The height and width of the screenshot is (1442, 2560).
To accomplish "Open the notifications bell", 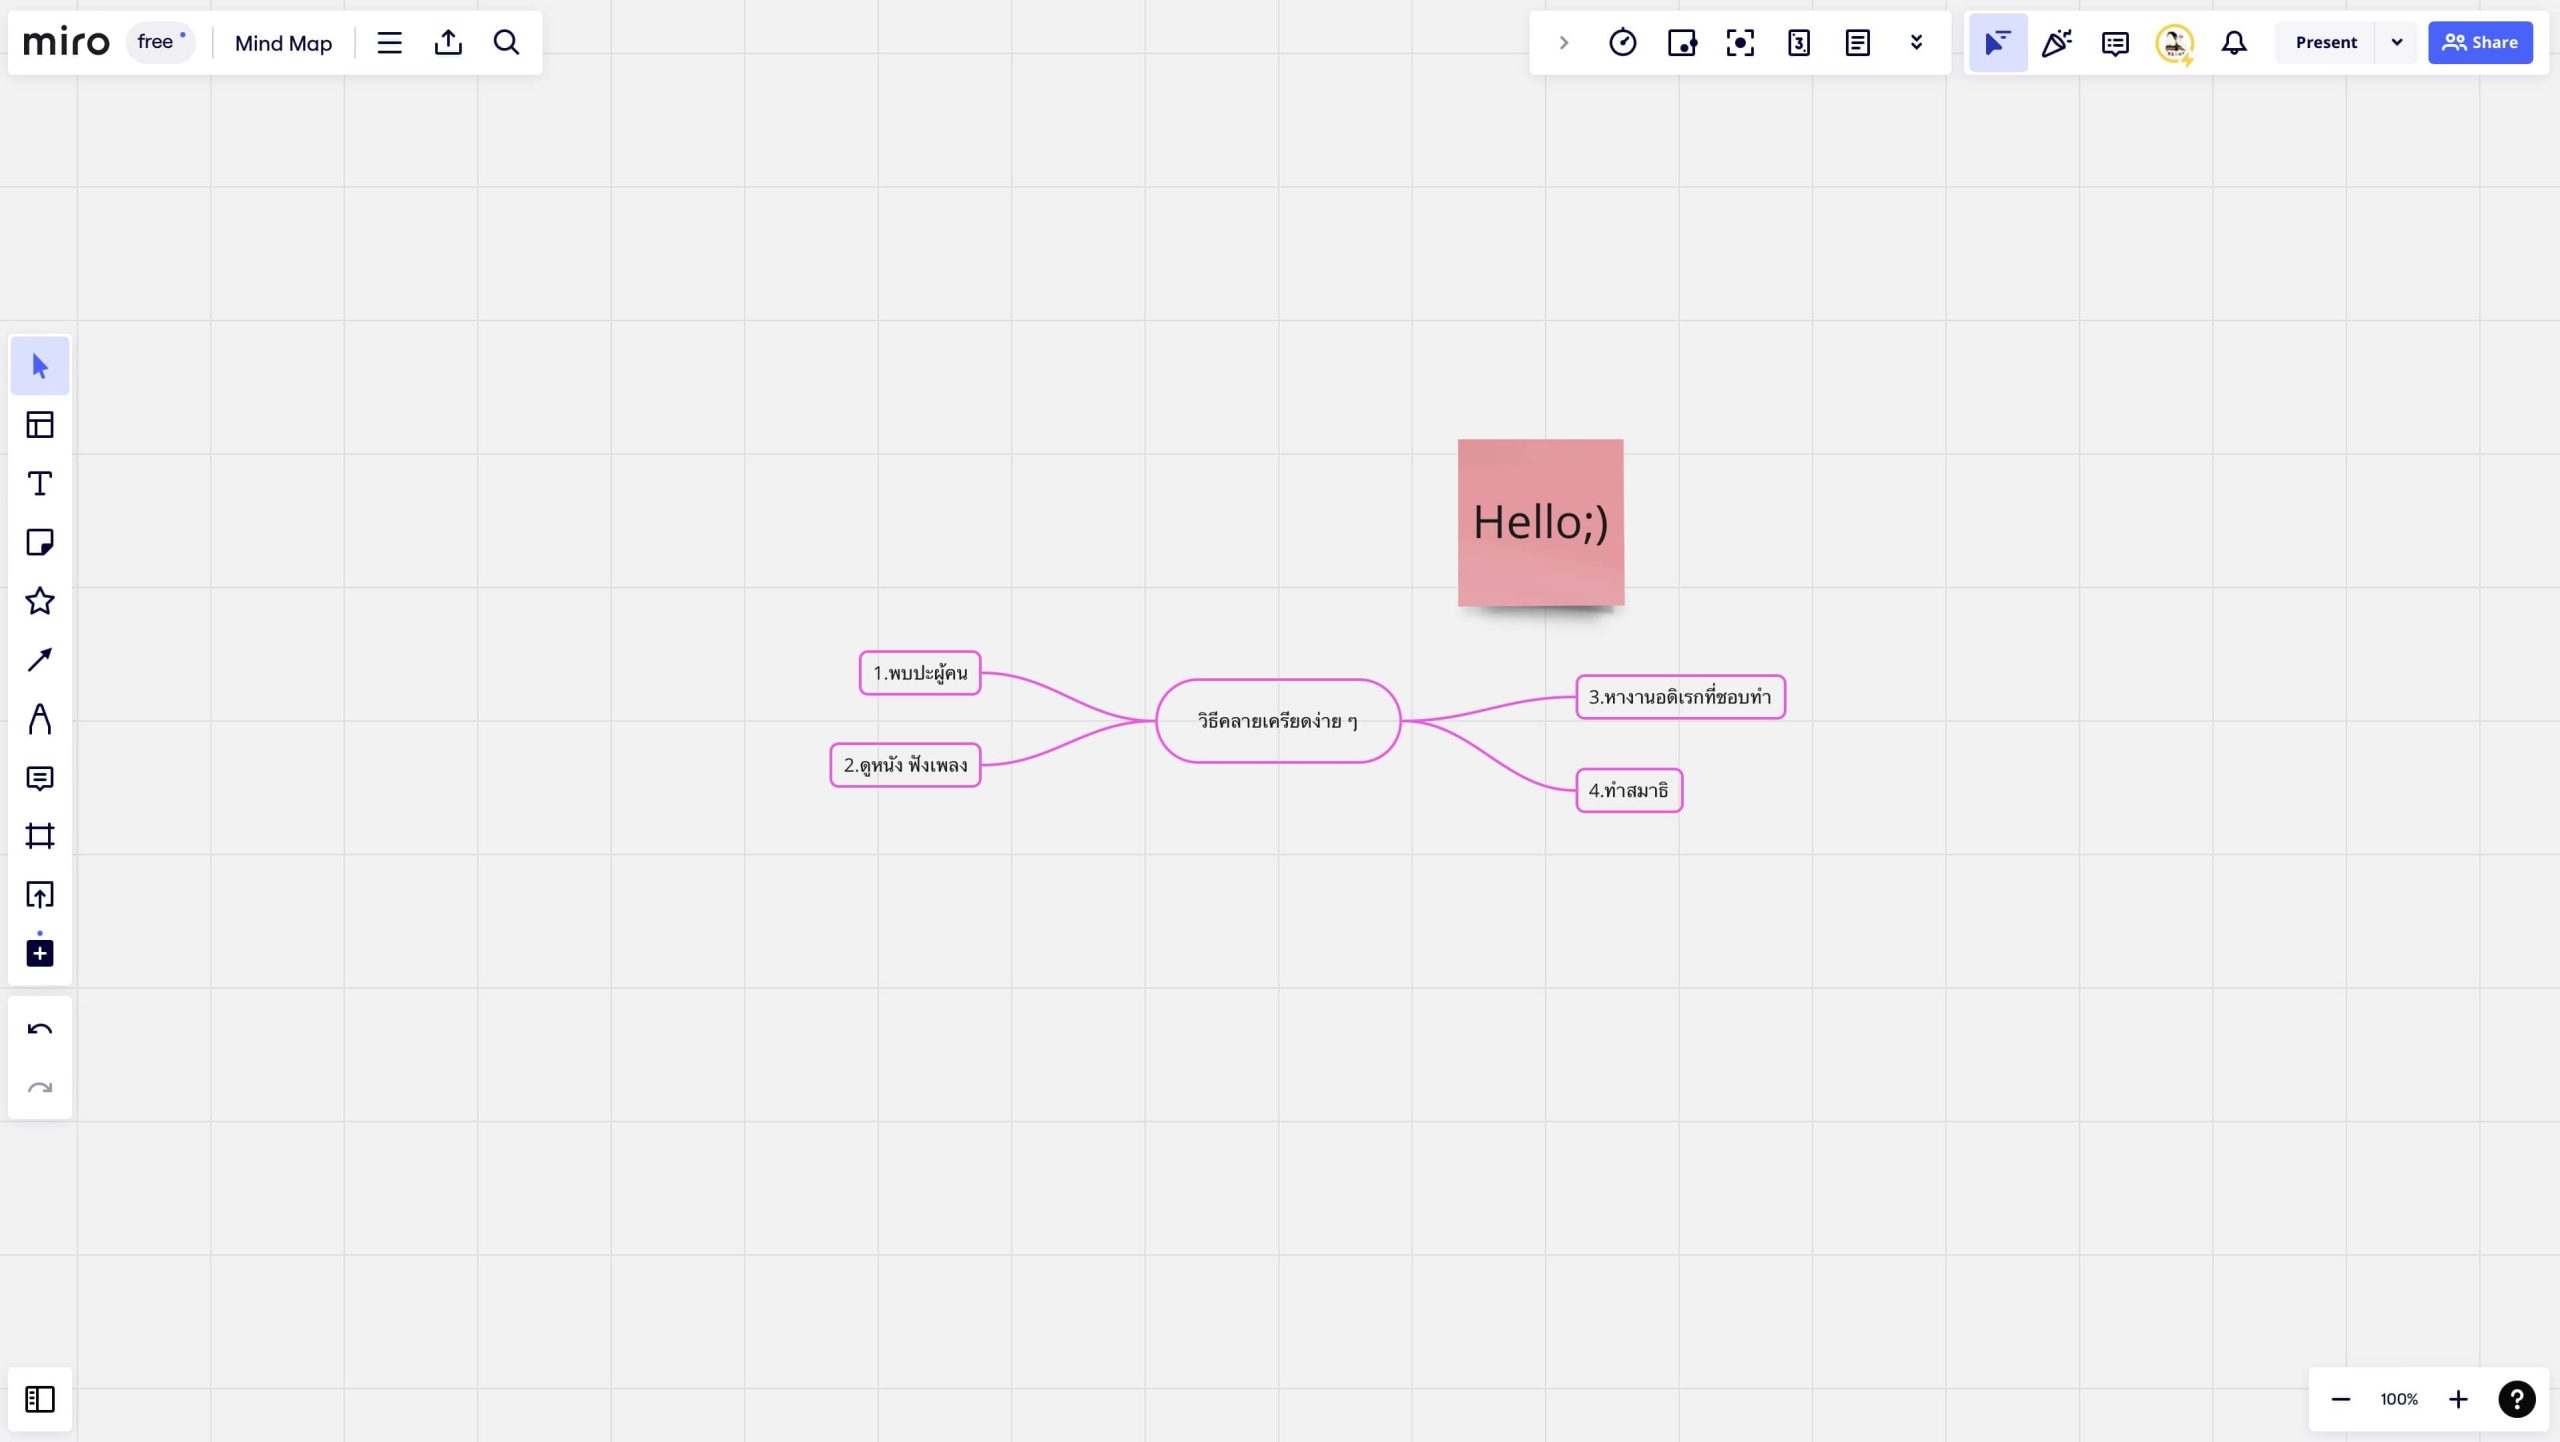I will coord(2234,43).
